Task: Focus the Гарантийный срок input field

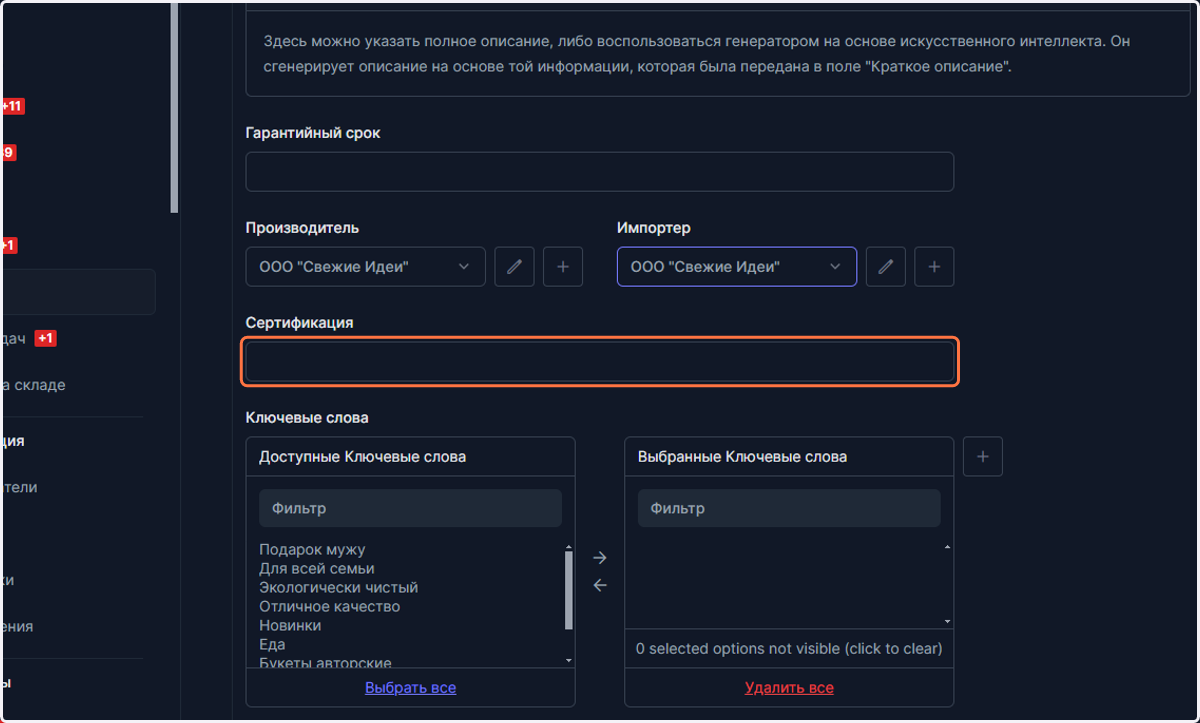Action: click(x=600, y=172)
